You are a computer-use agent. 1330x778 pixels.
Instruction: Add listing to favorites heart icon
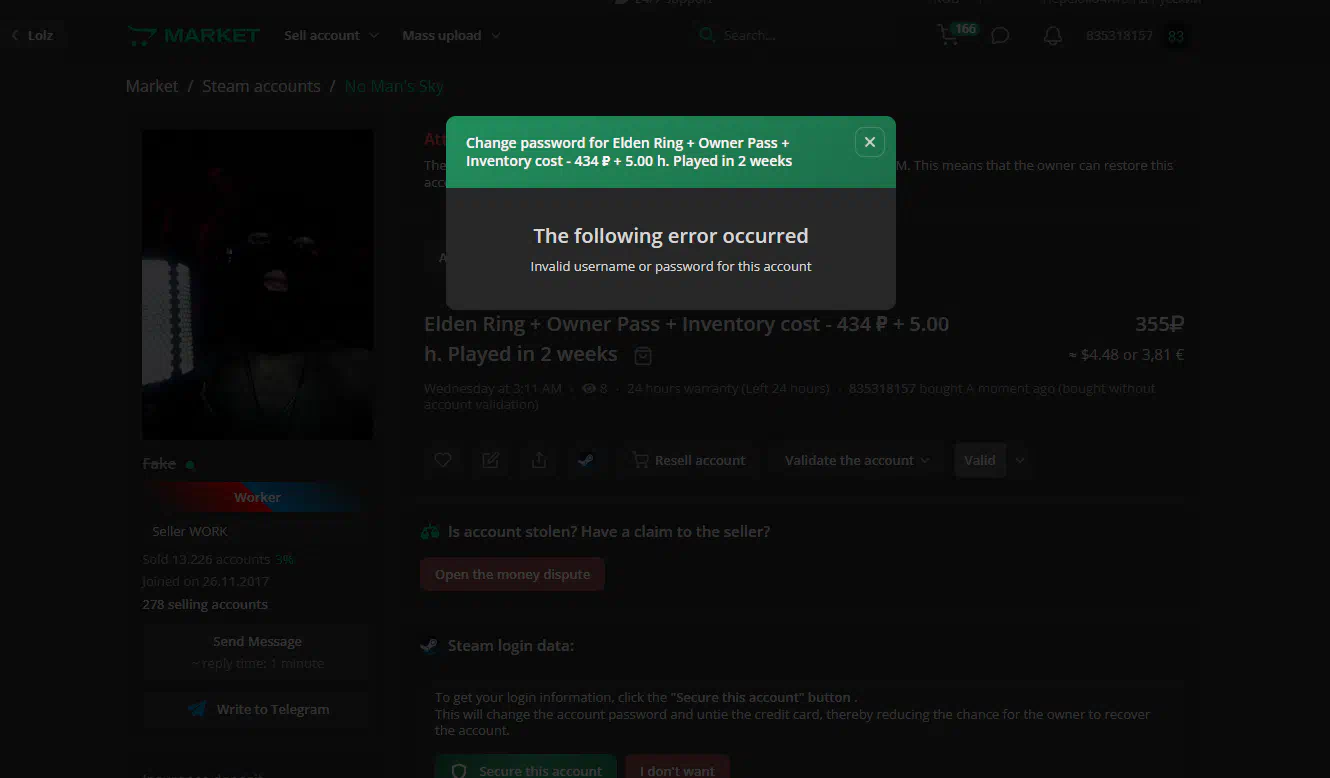pos(443,460)
